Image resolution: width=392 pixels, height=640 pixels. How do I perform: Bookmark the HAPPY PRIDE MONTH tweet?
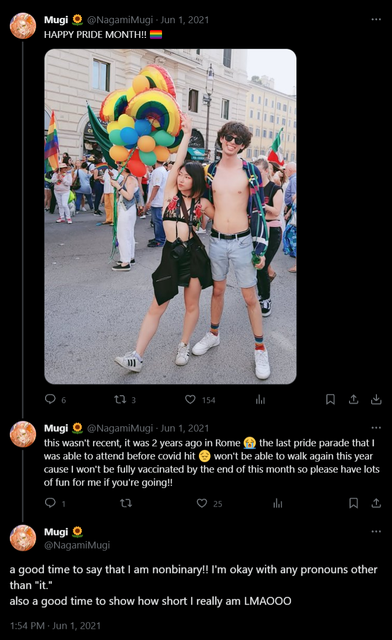[x=330, y=399]
